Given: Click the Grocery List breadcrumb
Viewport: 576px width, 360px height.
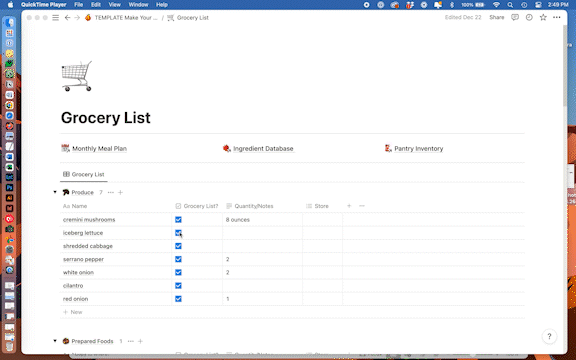Looking at the screenshot, I should 188,18.
